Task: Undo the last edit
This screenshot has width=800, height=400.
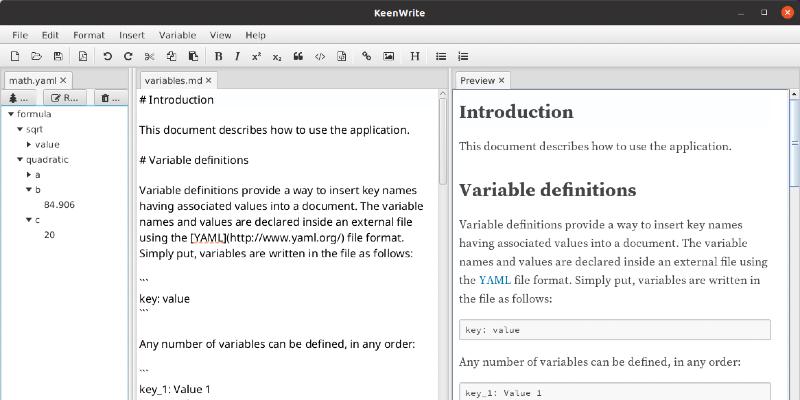Action: 107,56
